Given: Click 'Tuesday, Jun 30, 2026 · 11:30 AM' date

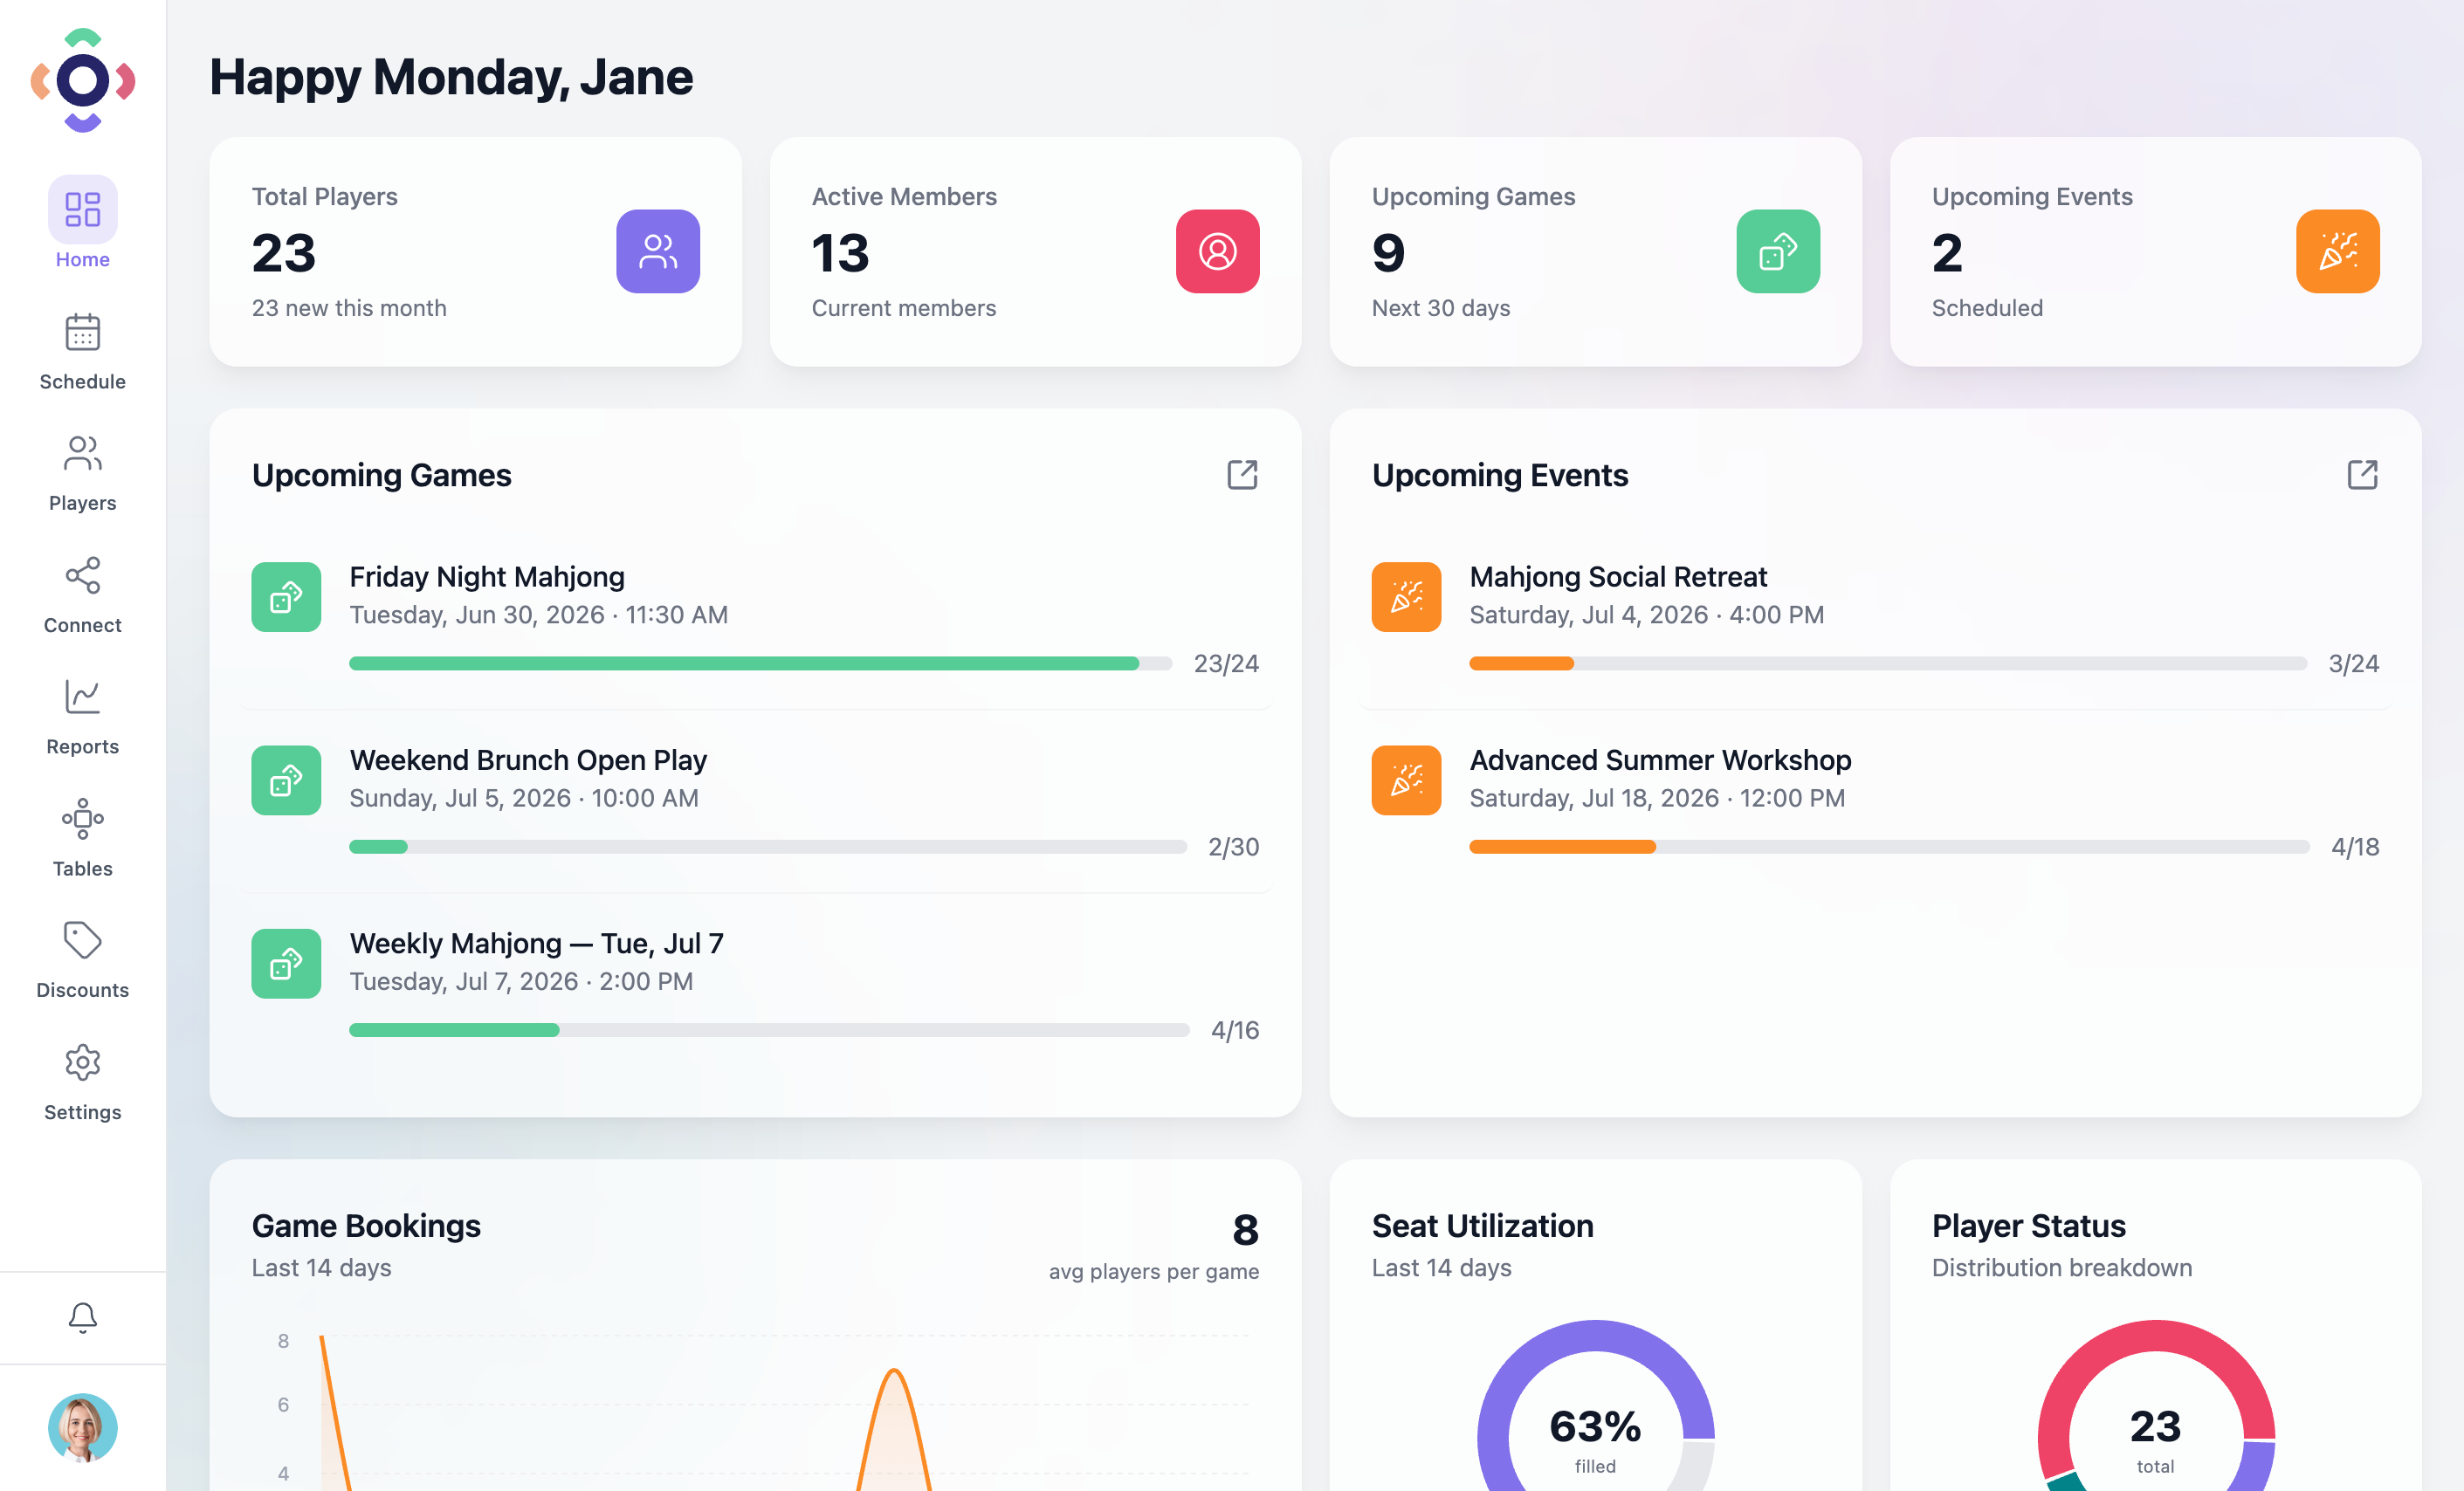Looking at the screenshot, I should [539, 615].
